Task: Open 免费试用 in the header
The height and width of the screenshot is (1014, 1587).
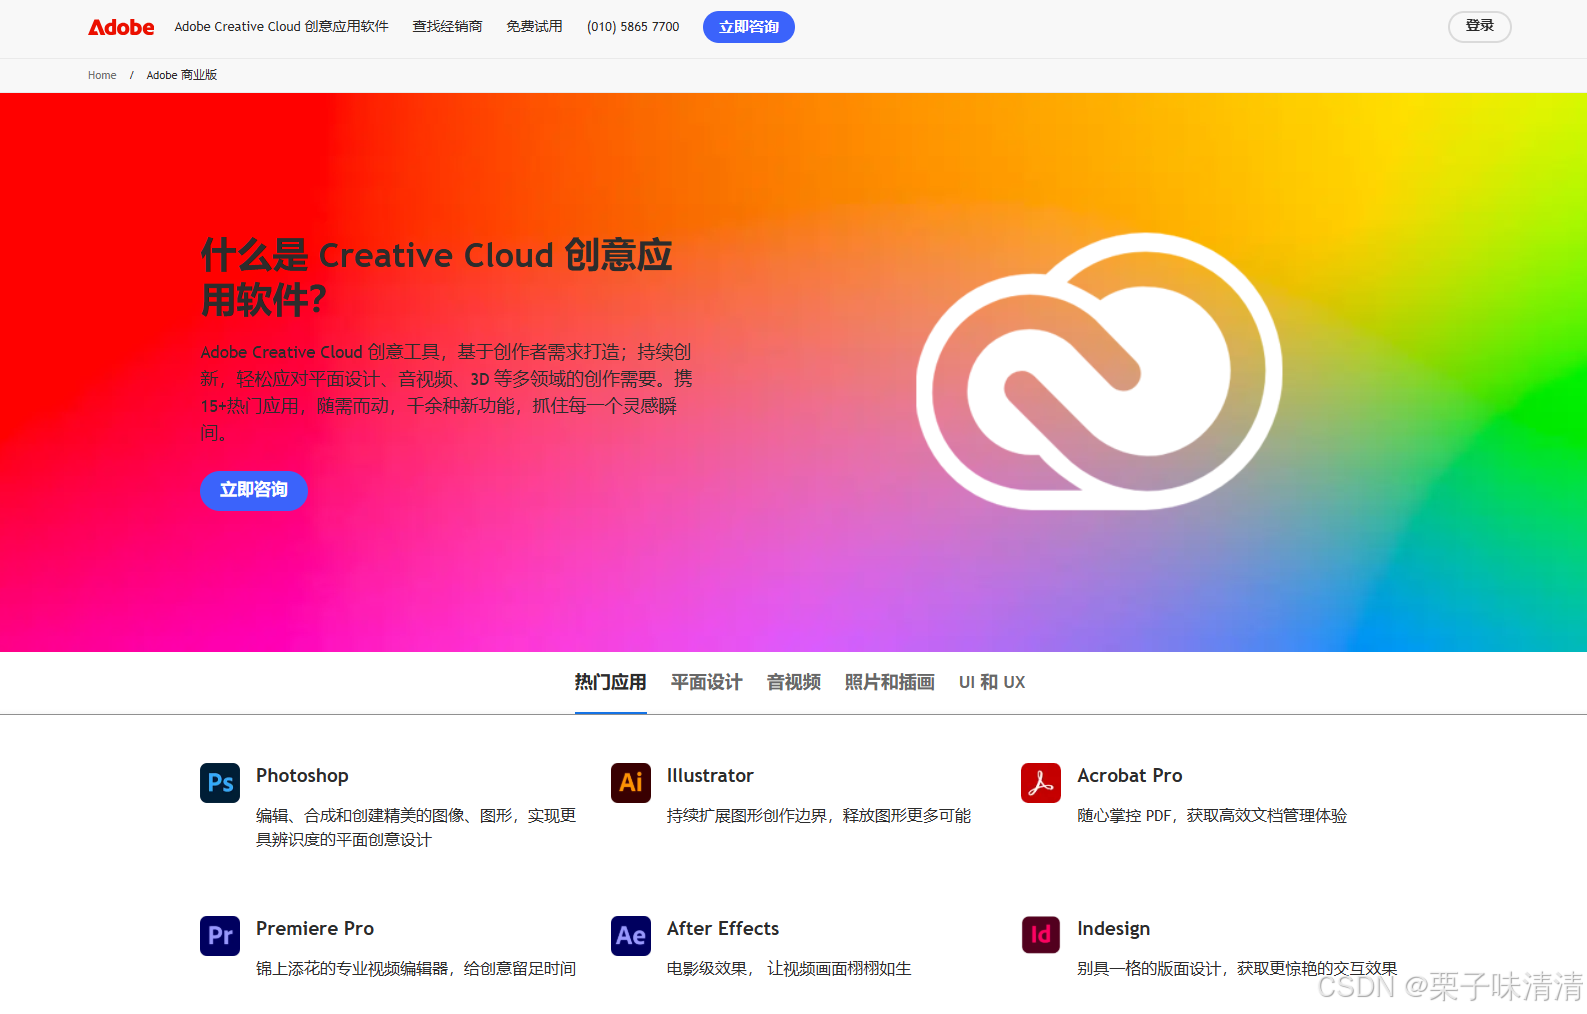Action: (x=534, y=27)
